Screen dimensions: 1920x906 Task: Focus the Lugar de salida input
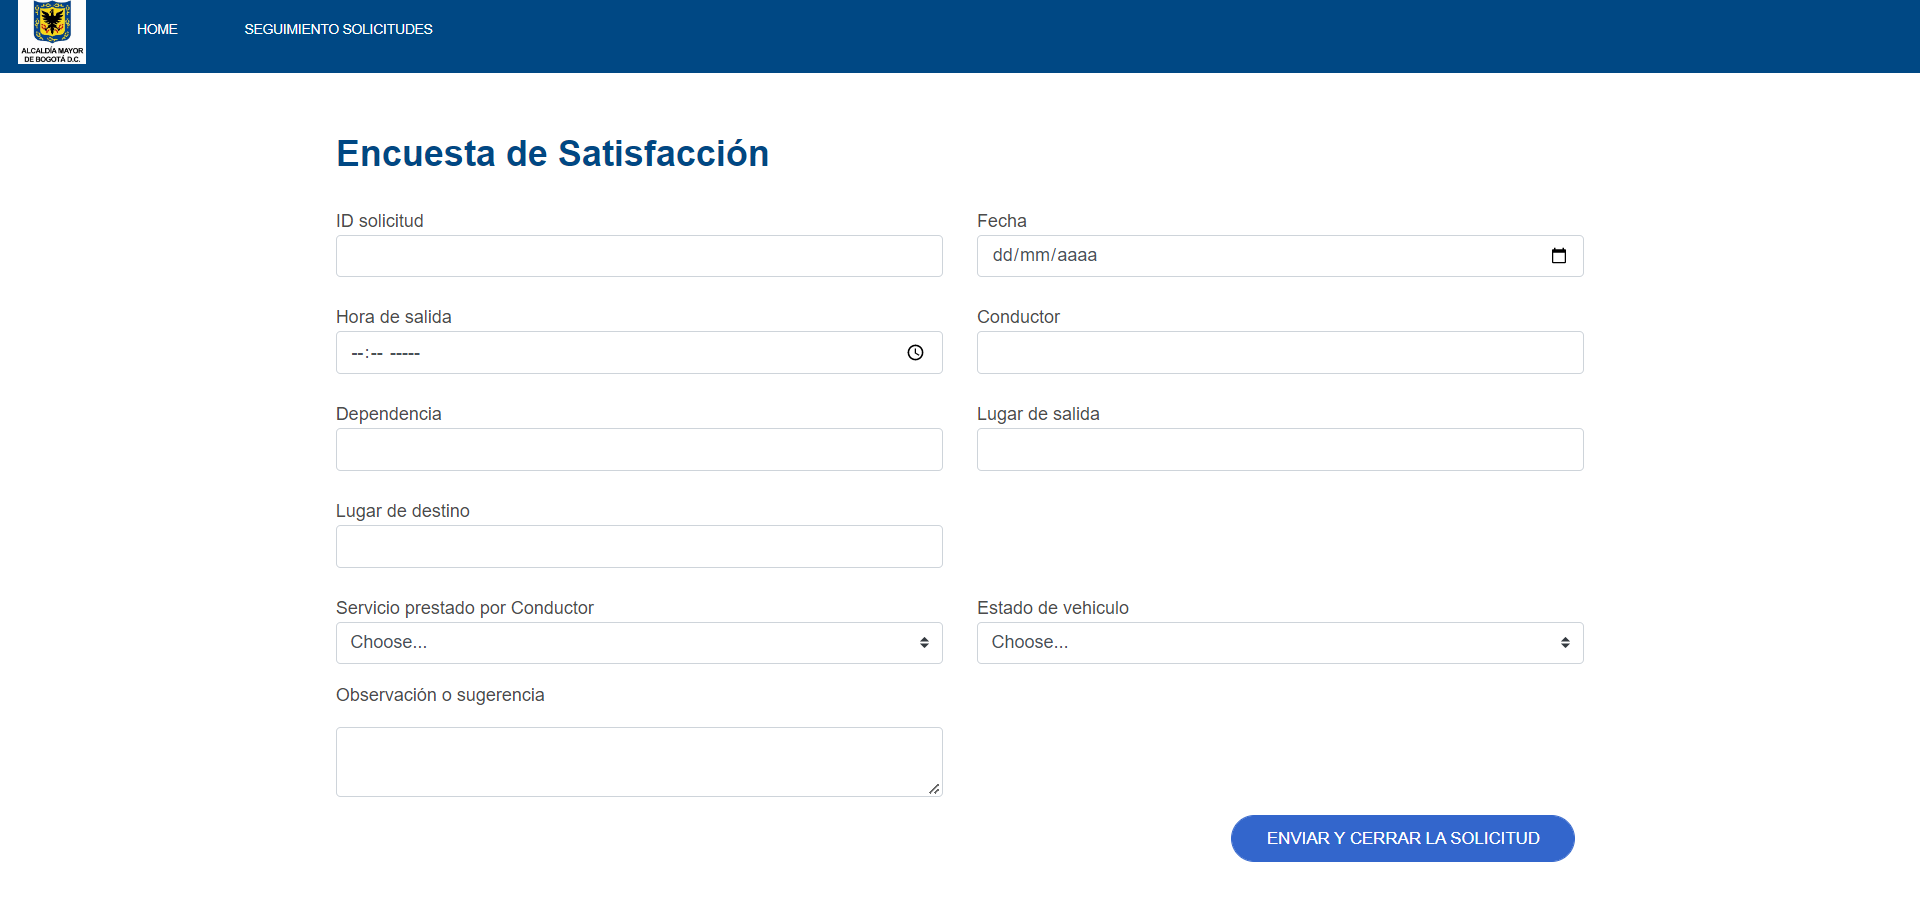[1279, 450]
